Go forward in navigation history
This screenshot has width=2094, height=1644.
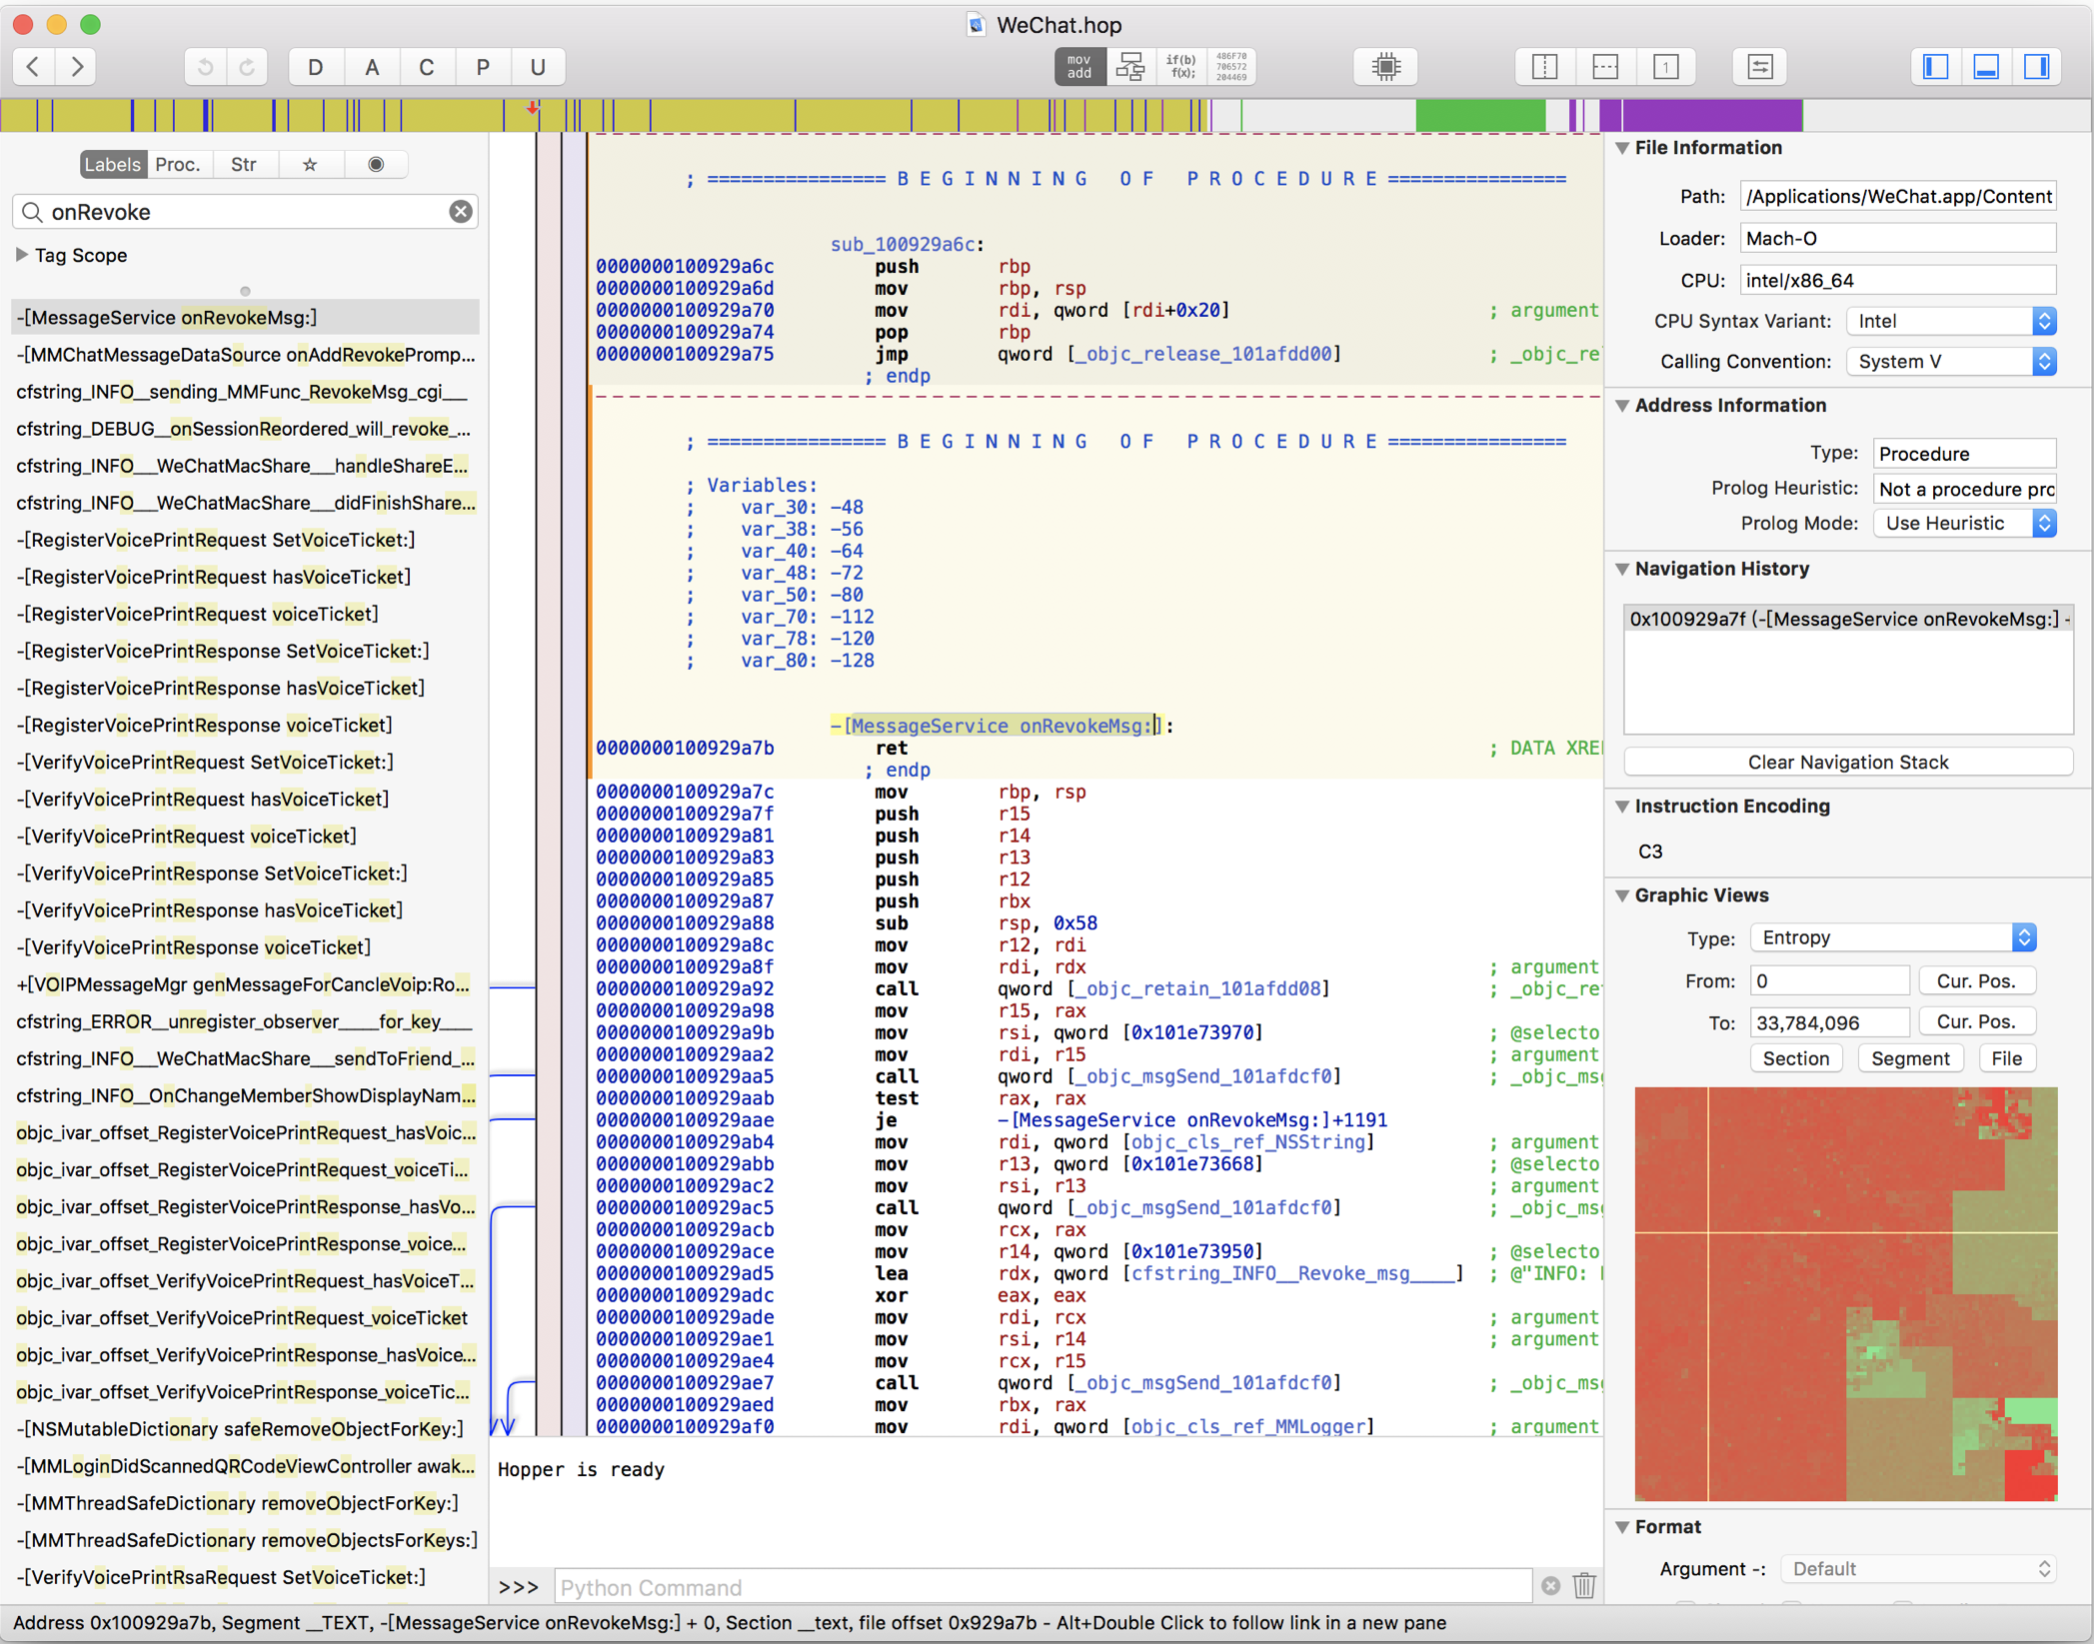[x=77, y=67]
